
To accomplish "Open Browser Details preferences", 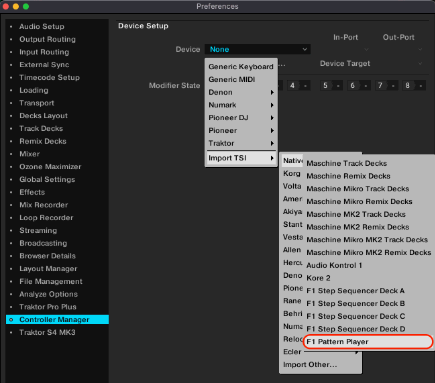I will [x=47, y=256].
